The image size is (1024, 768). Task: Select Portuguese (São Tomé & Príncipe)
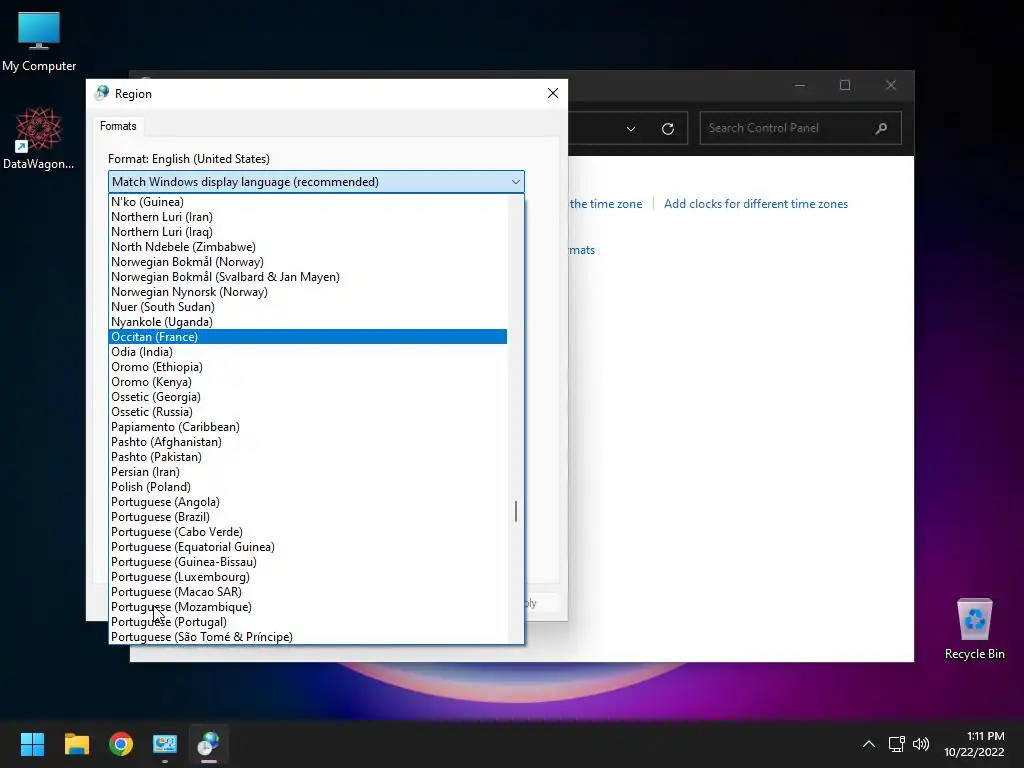[x=308, y=637]
